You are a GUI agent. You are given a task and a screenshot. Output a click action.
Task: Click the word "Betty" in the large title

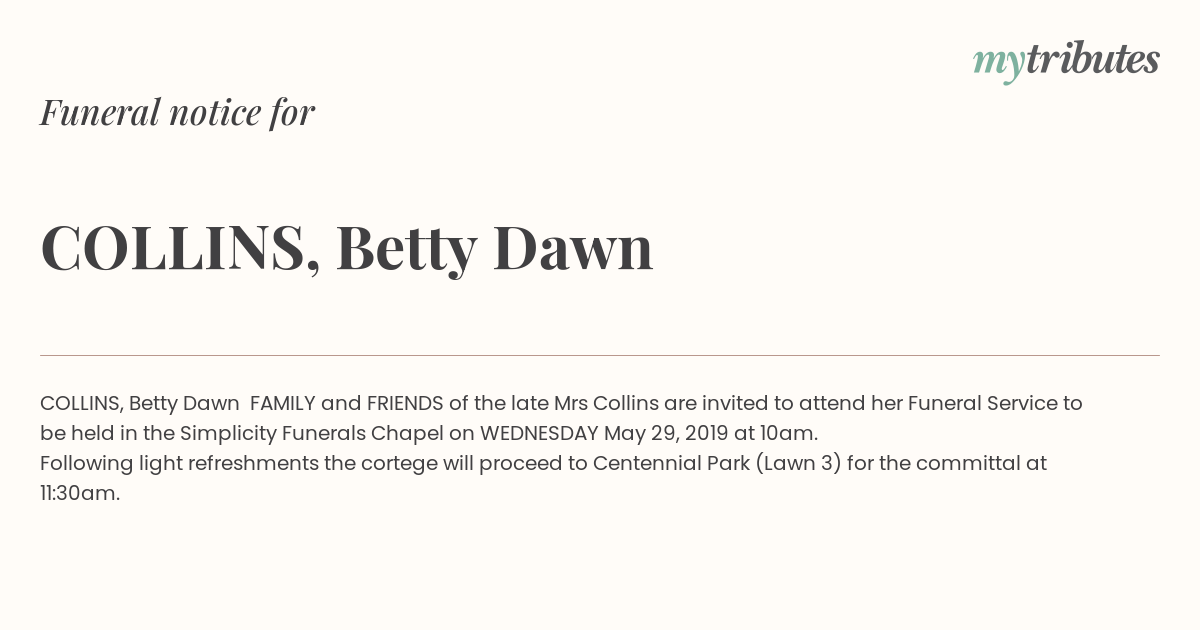click(406, 249)
